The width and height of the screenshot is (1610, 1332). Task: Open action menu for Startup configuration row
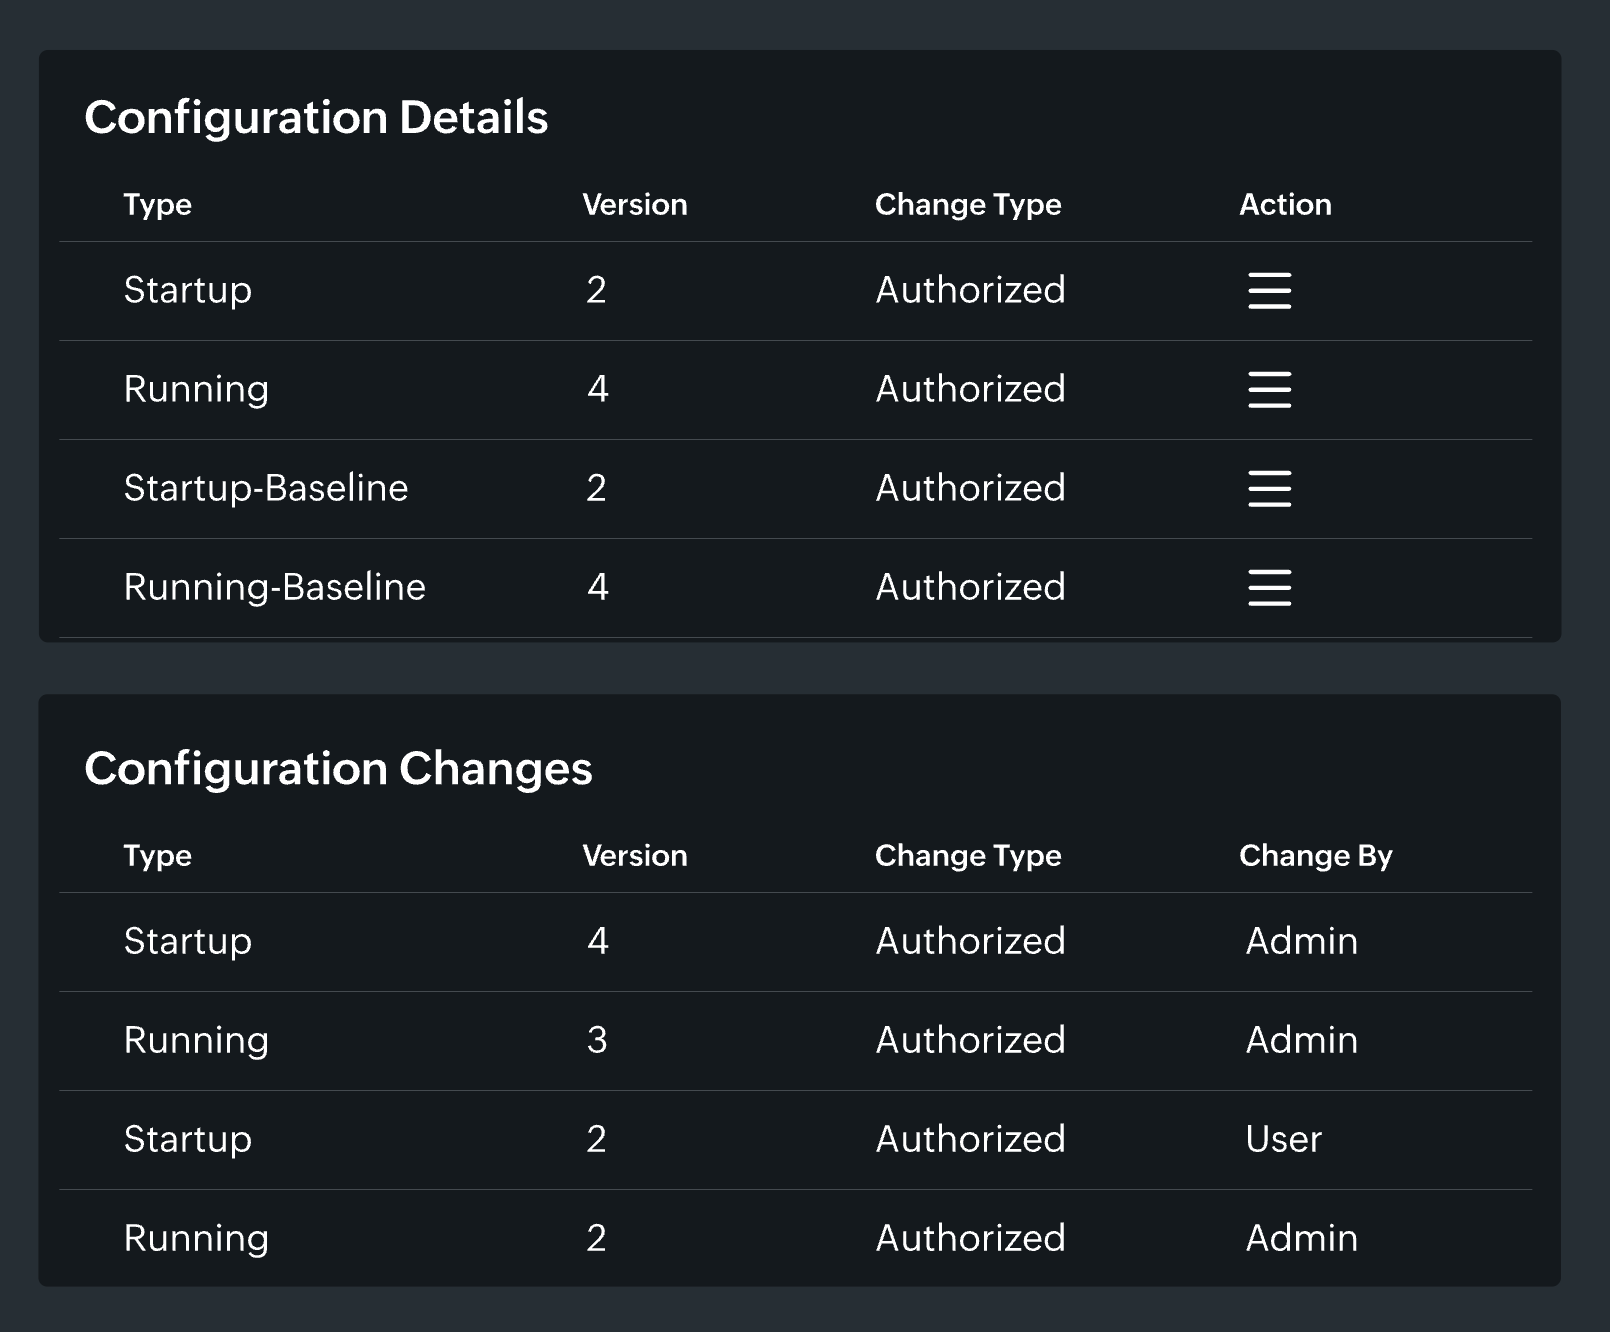click(1269, 291)
